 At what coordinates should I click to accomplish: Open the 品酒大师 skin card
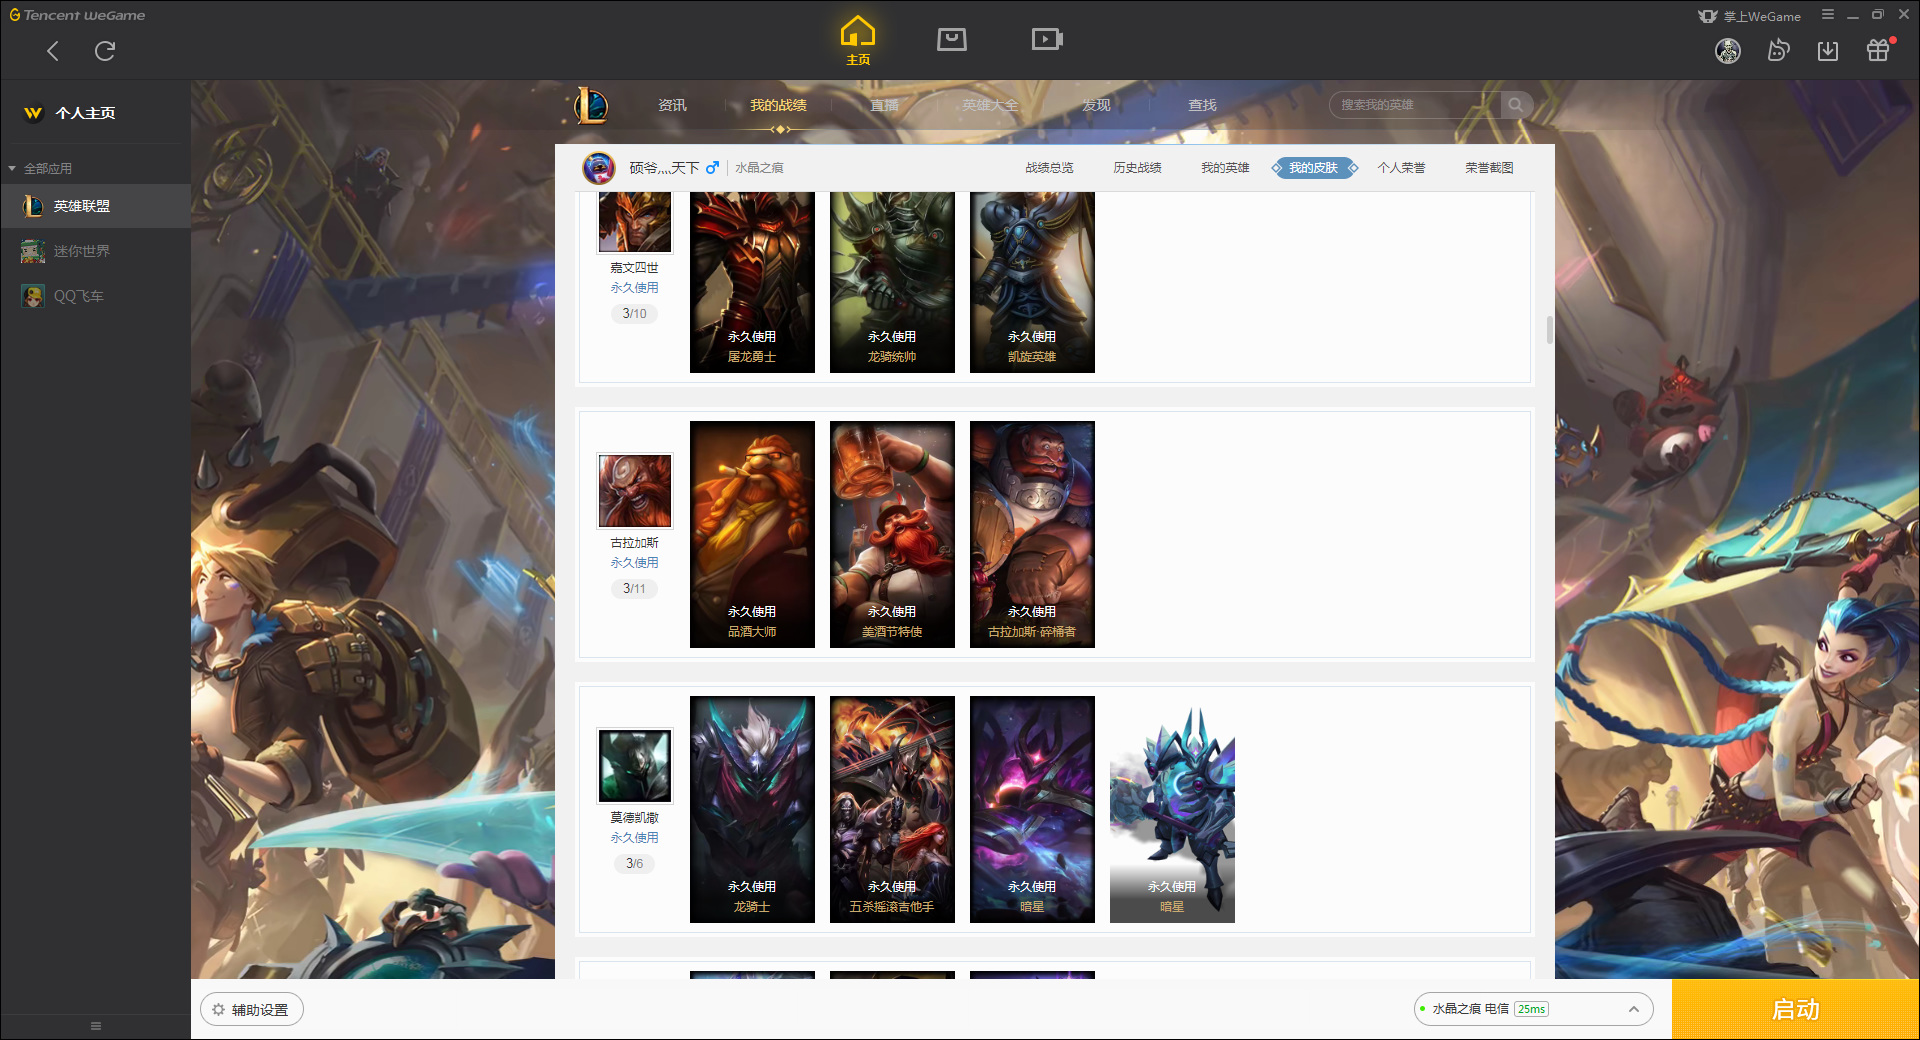coord(752,534)
